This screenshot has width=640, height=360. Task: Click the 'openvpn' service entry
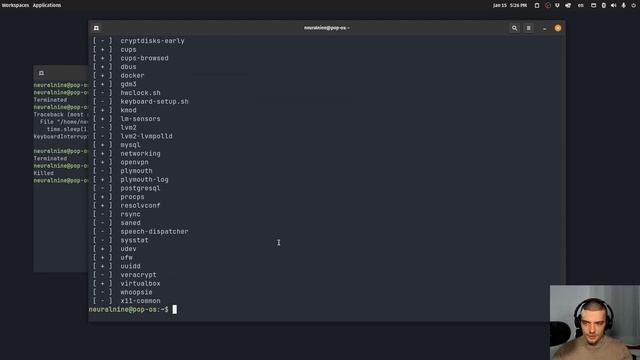134,162
